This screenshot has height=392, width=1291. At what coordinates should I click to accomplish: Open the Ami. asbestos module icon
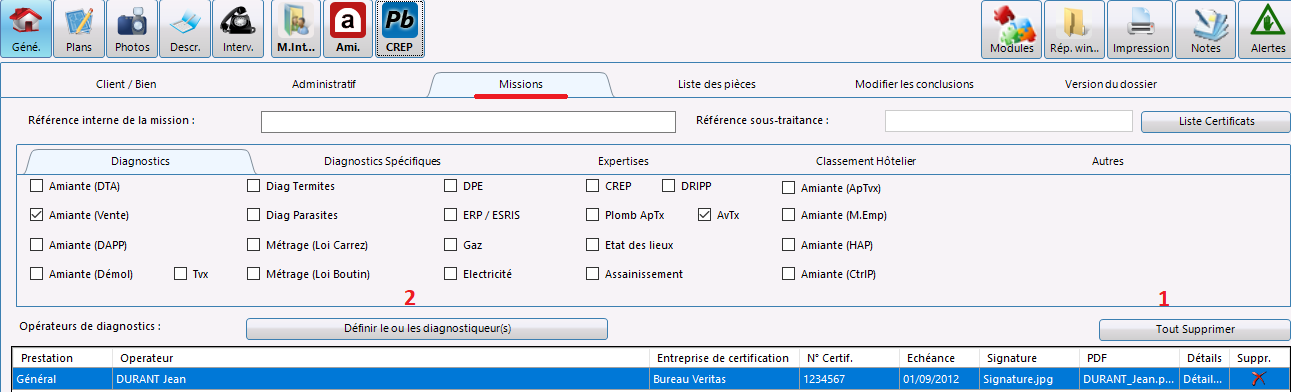[x=348, y=29]
